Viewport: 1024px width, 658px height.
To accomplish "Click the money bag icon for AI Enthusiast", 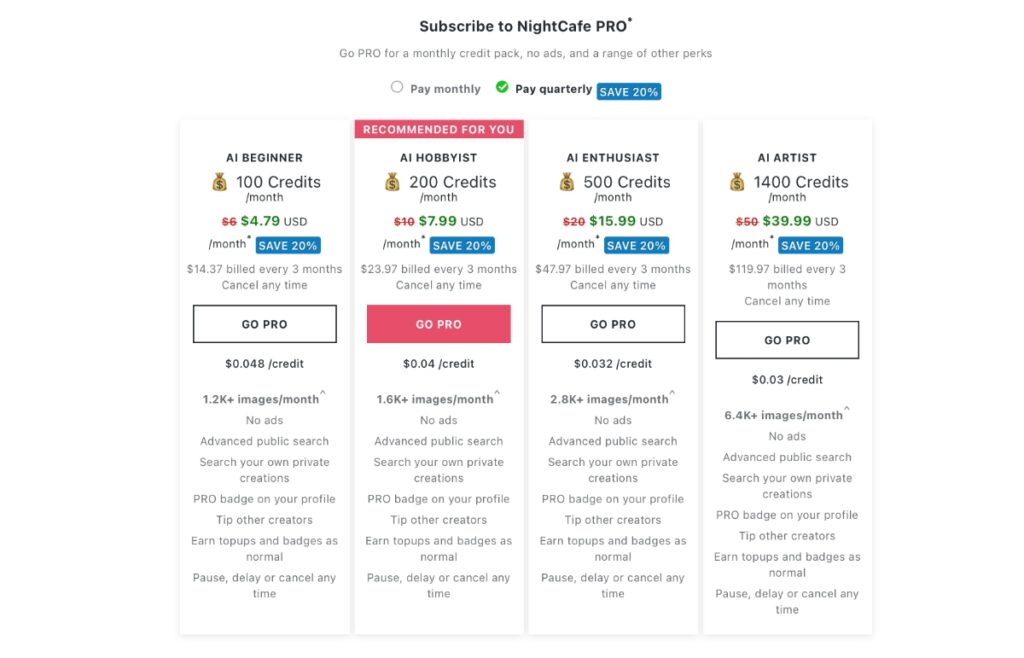I will pos(567,182).
